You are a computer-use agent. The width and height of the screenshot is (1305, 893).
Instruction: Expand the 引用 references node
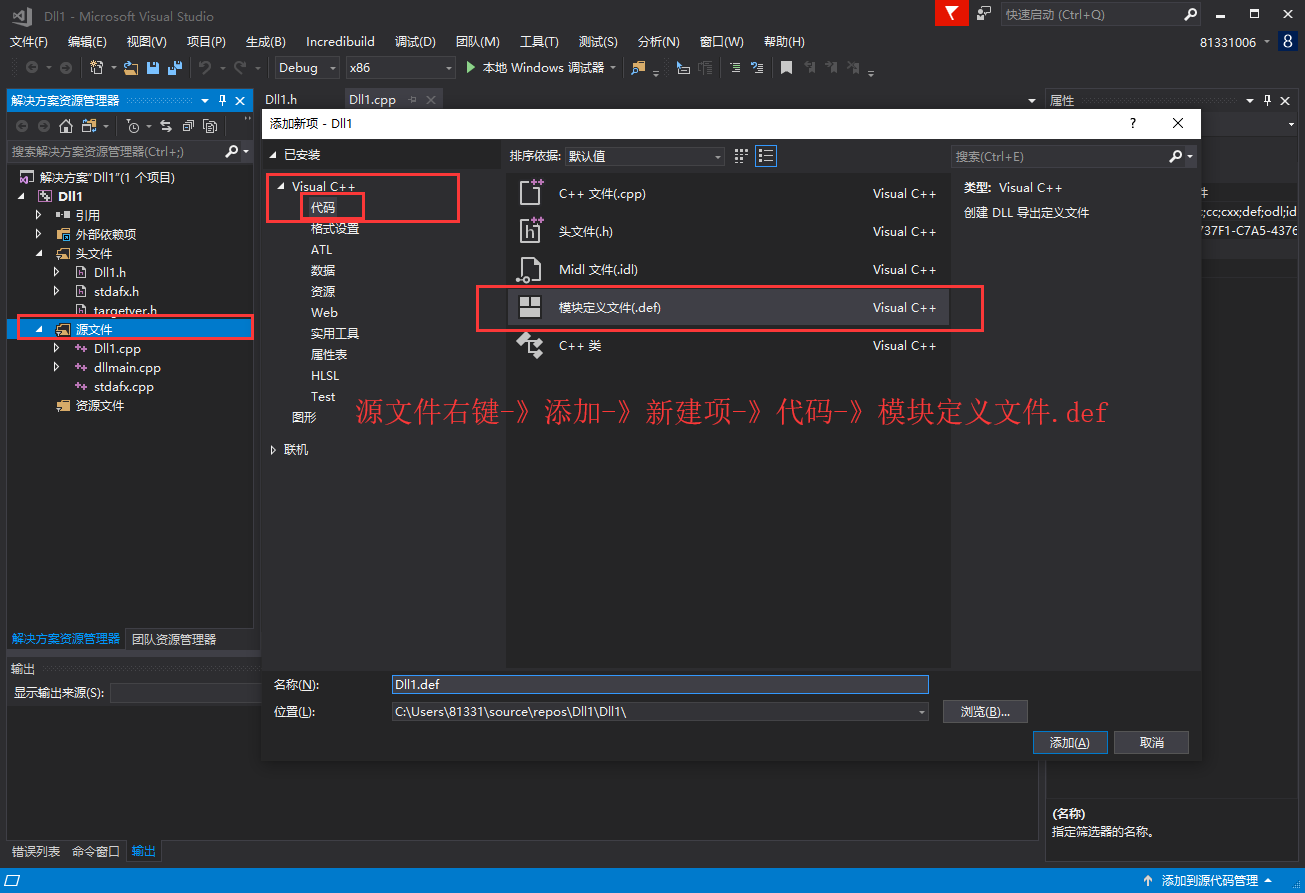point(39,215)
